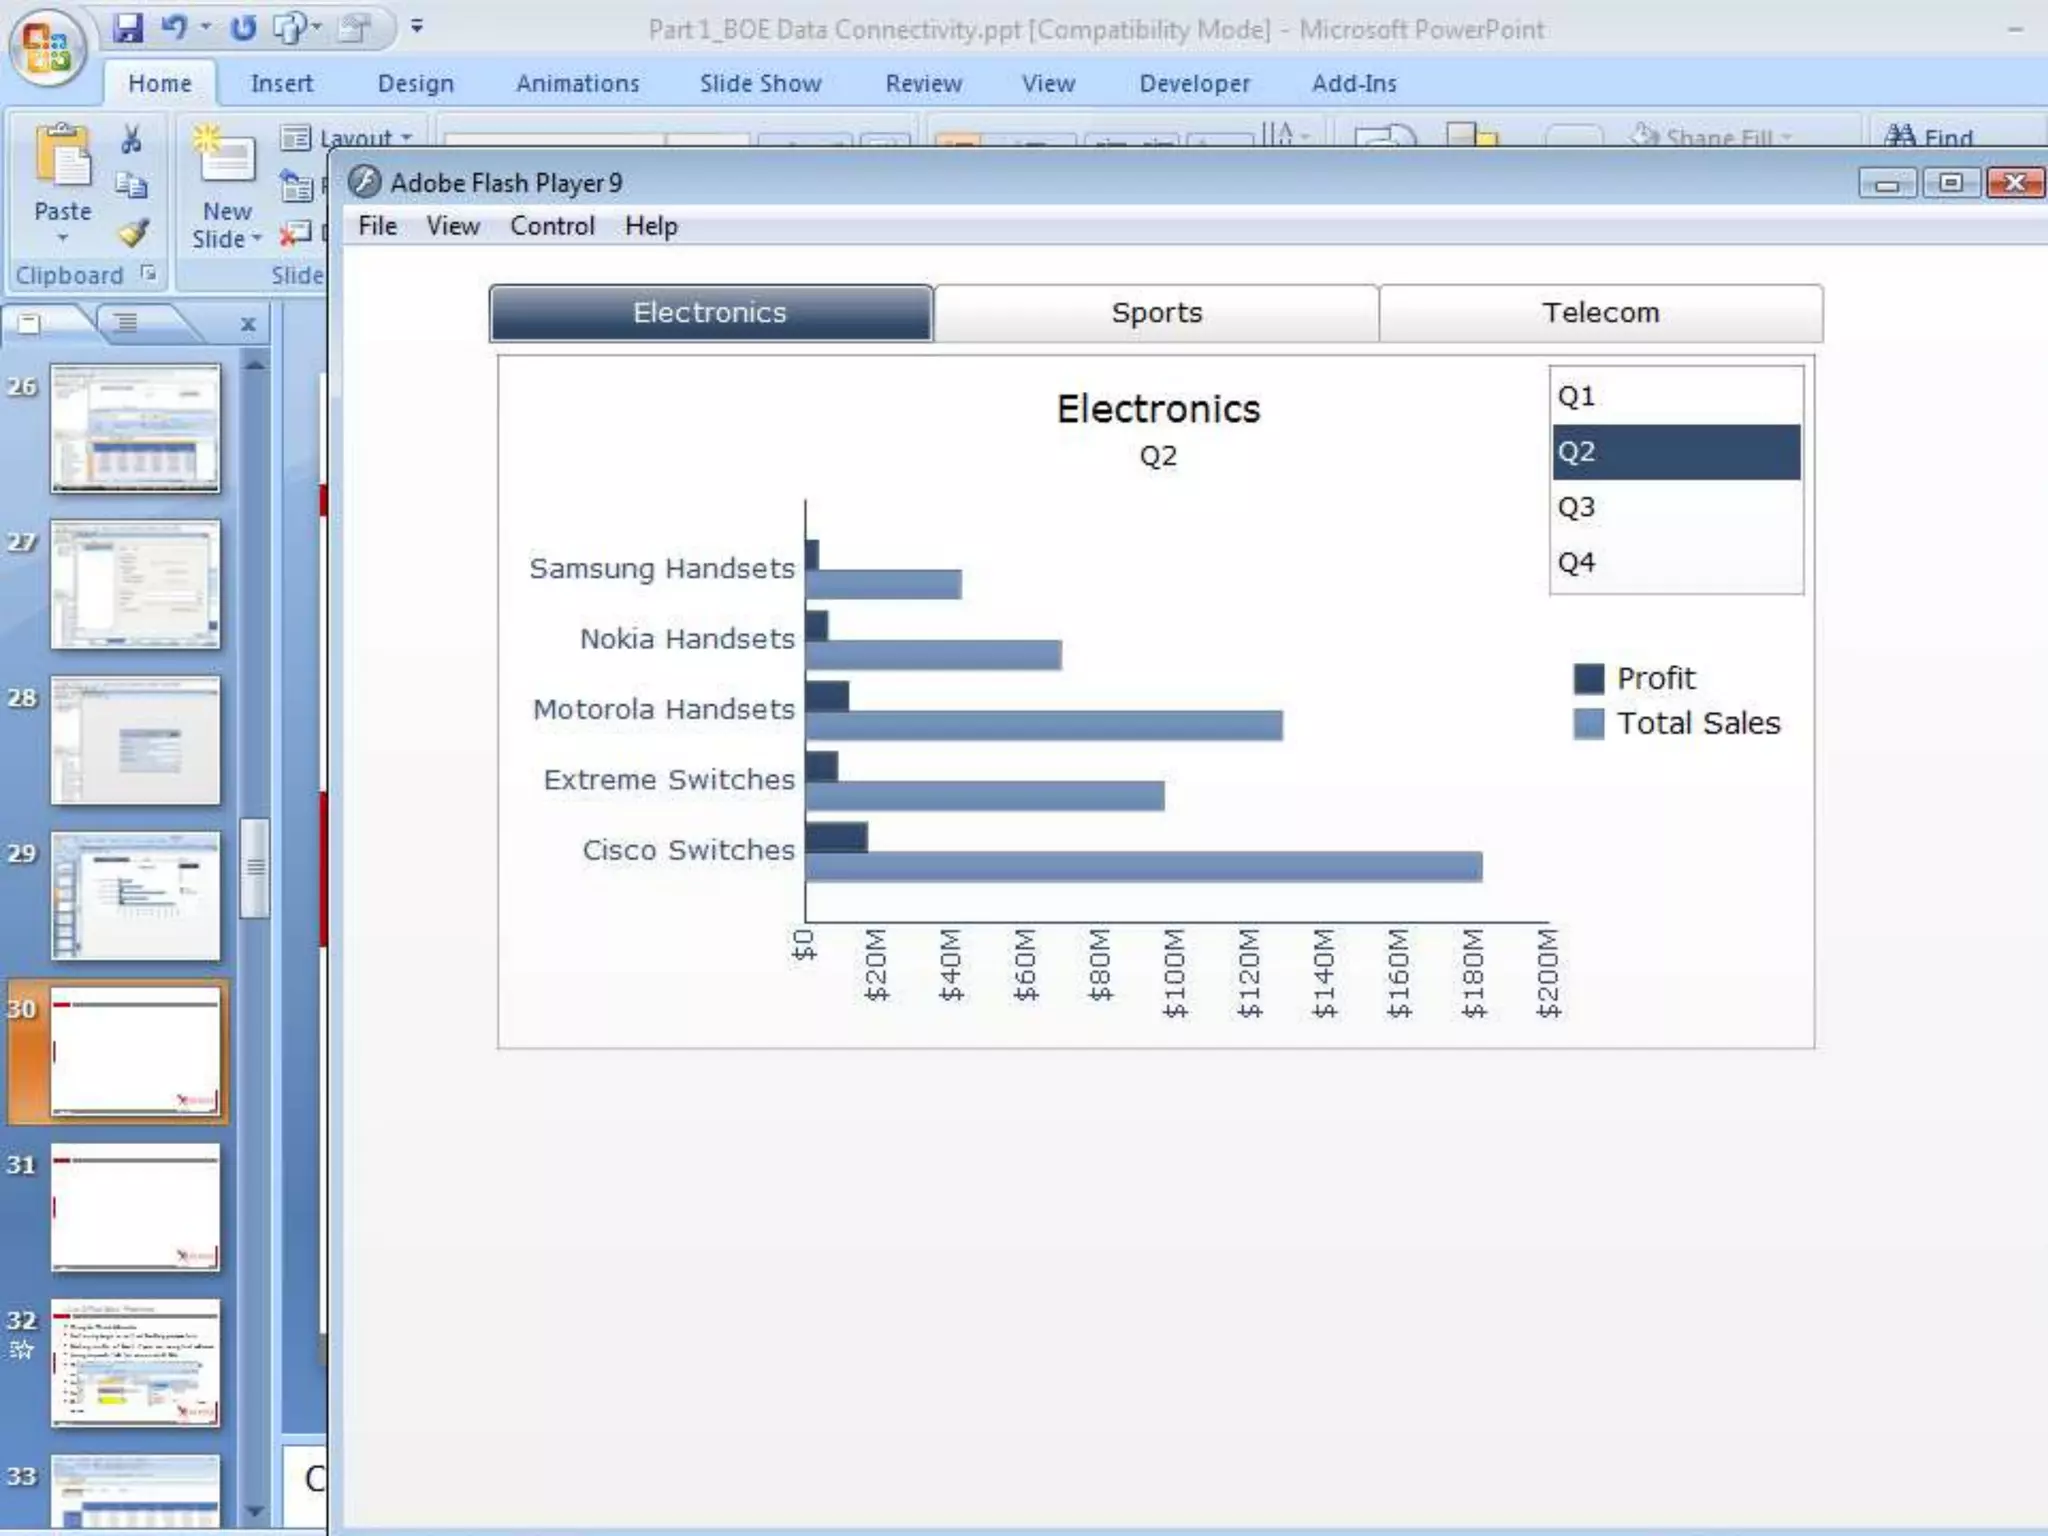Select the Electronics category tab
The height and width of the screenshot is (1536, 2048).
[x=711, y=313]
